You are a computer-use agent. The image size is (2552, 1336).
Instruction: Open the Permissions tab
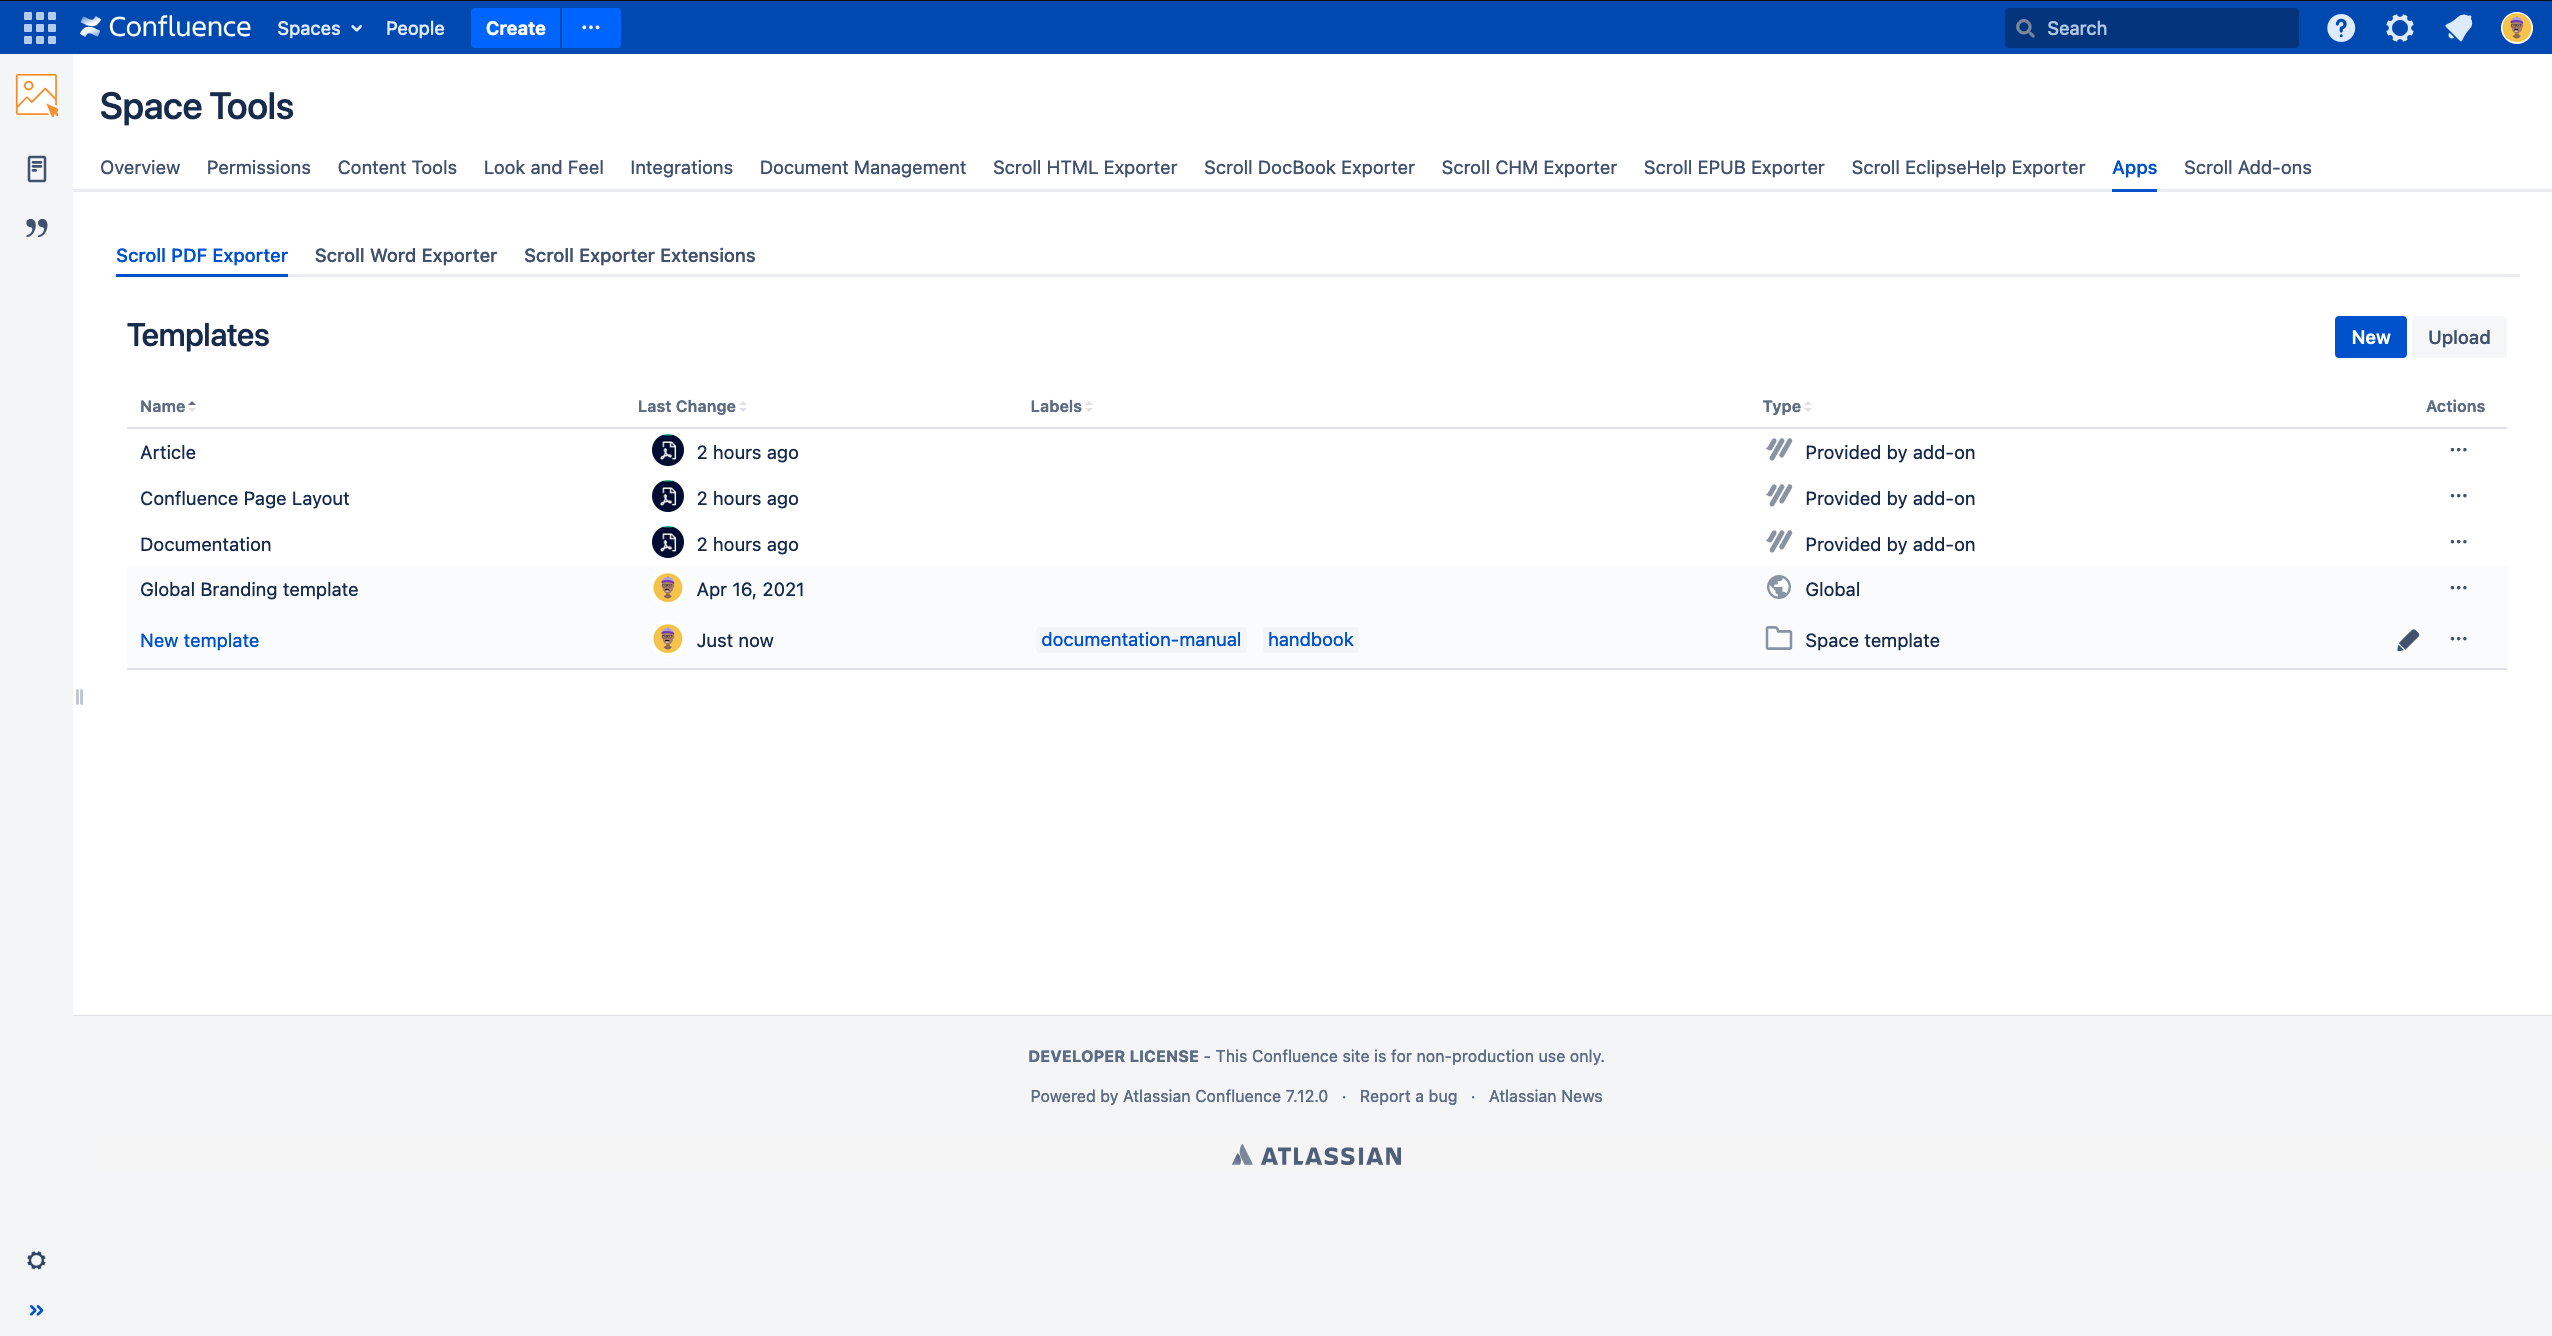258,167
